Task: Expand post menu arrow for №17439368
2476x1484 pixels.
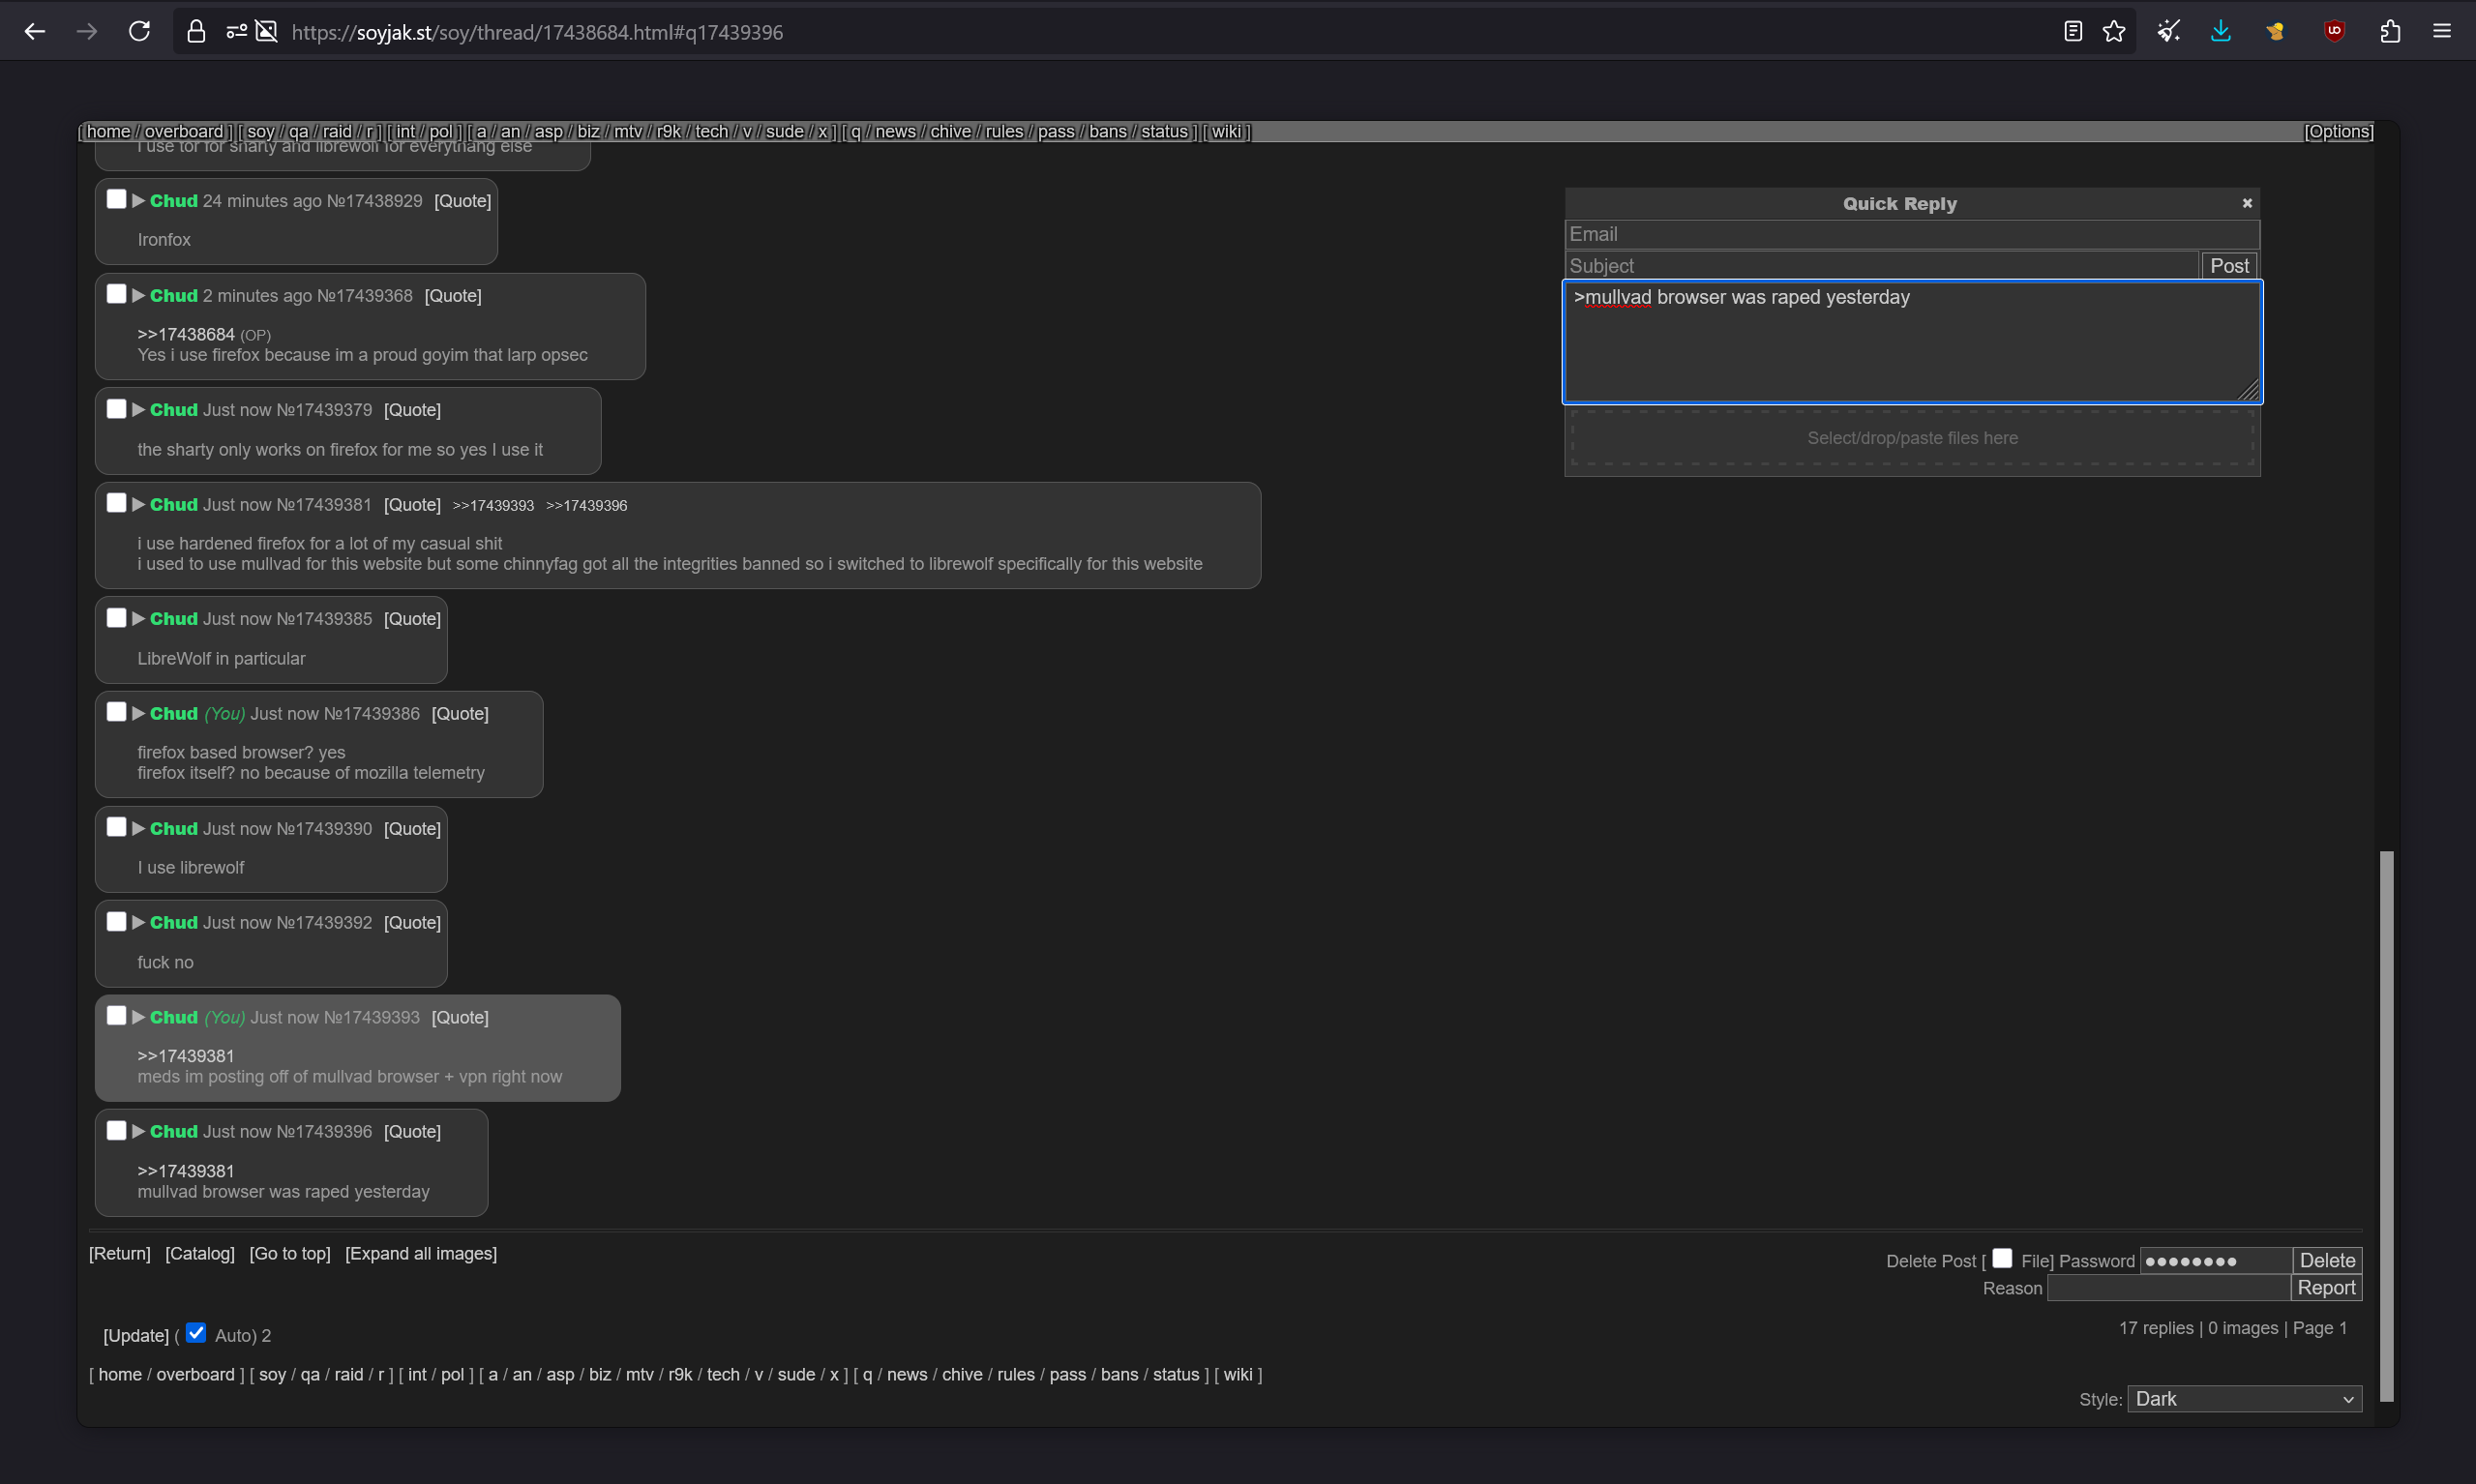Action: [x=139, y=295]
